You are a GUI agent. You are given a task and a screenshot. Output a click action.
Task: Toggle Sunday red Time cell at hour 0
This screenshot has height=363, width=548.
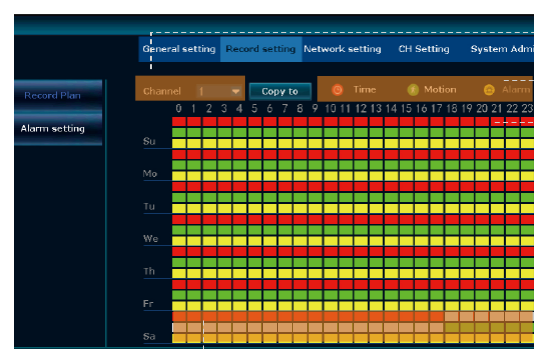click(x=179, y=122)
